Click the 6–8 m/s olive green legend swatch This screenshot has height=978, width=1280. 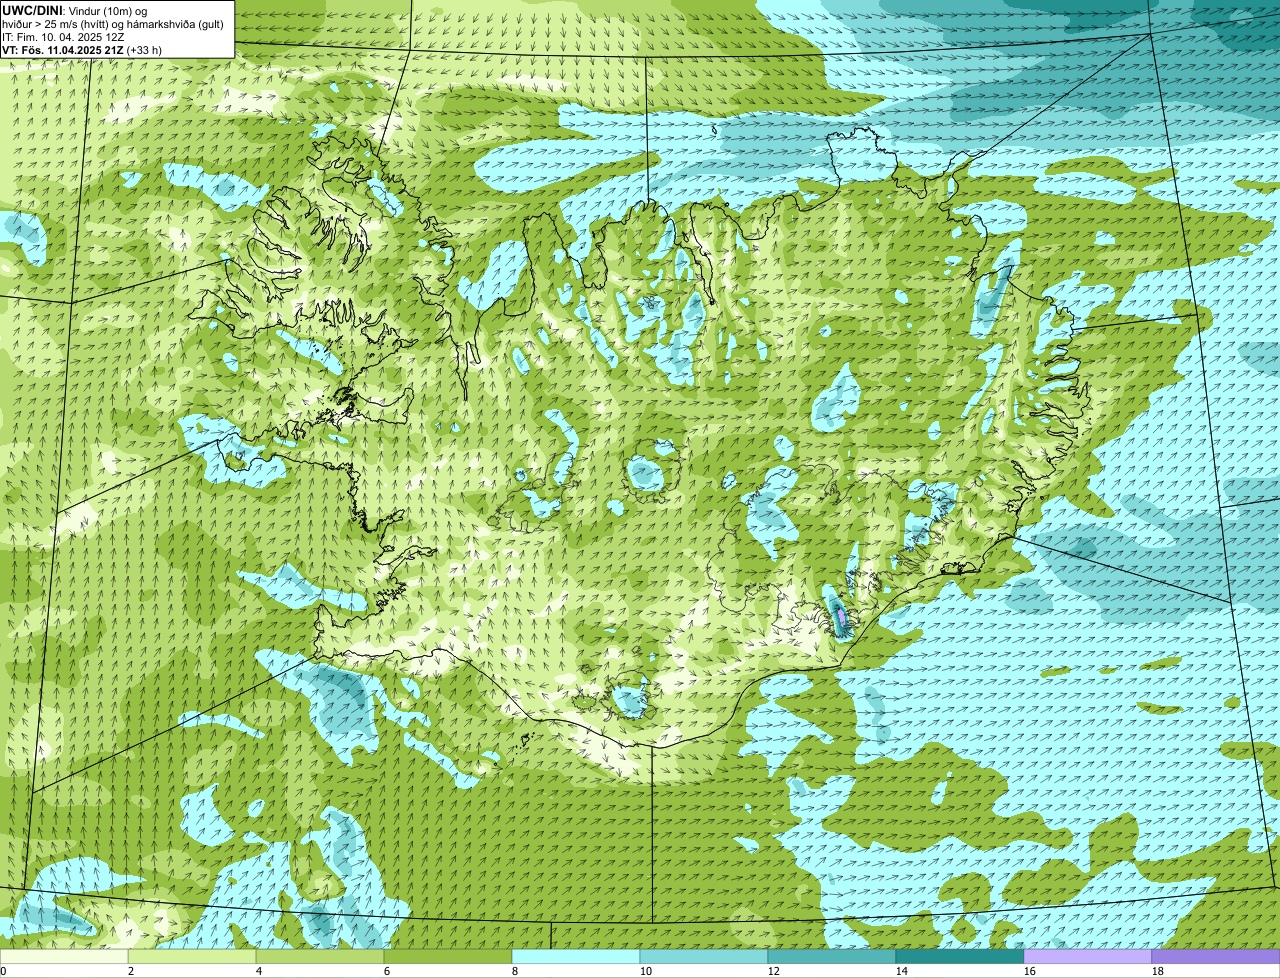[x=448, y=956]
